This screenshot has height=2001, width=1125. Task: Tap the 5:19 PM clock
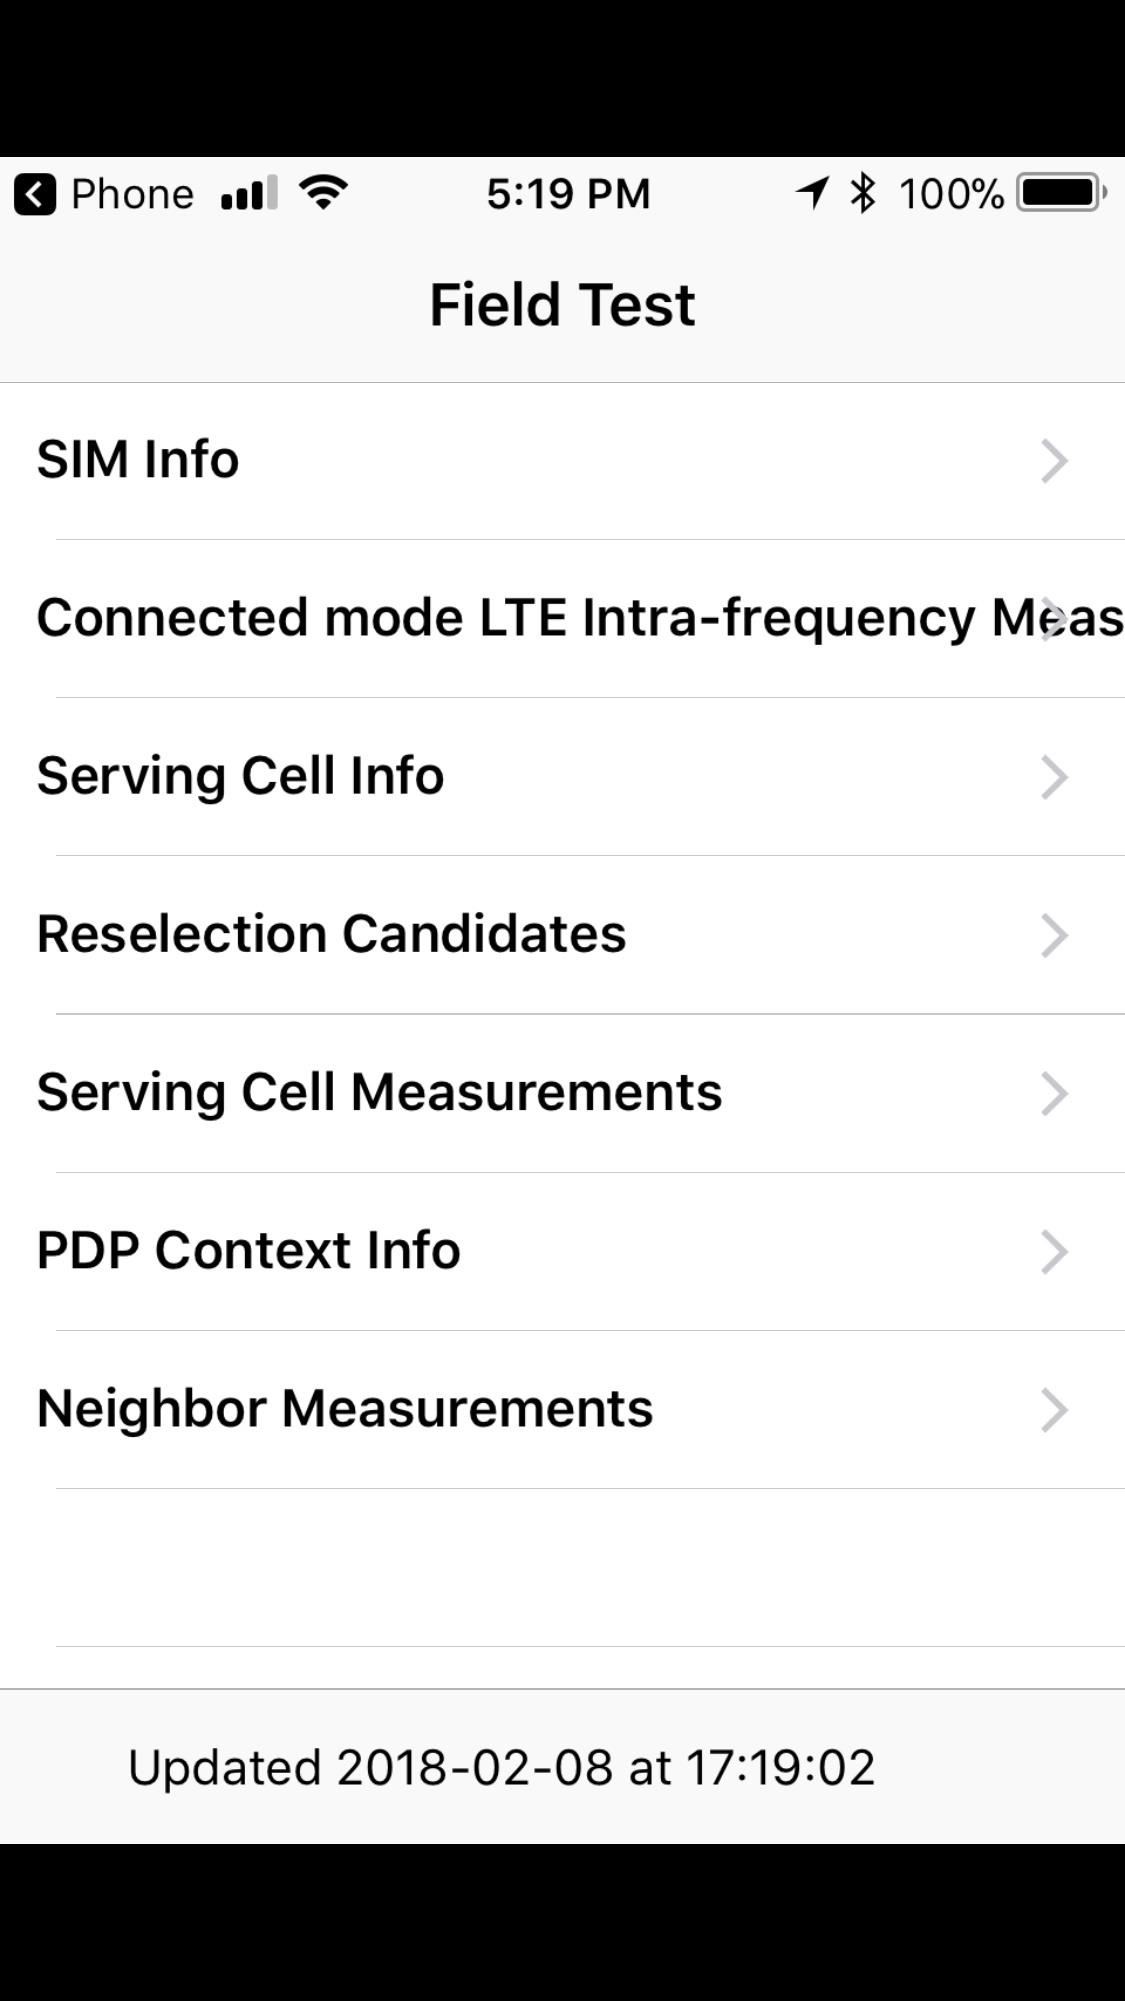coord(568,194)
